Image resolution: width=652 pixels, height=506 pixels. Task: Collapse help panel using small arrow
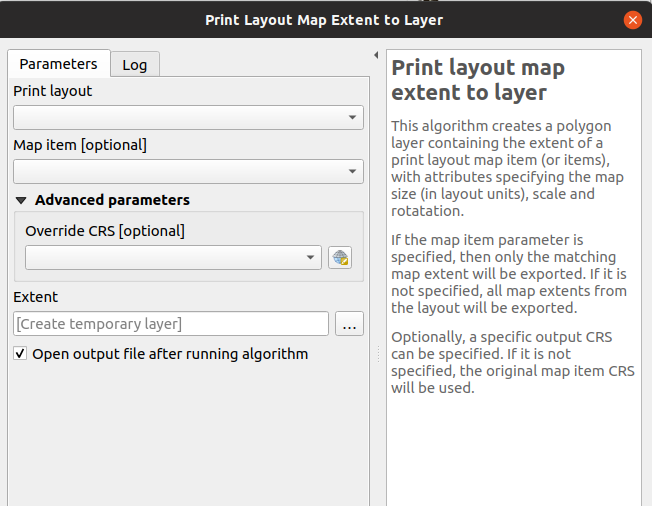click(375, 55)
